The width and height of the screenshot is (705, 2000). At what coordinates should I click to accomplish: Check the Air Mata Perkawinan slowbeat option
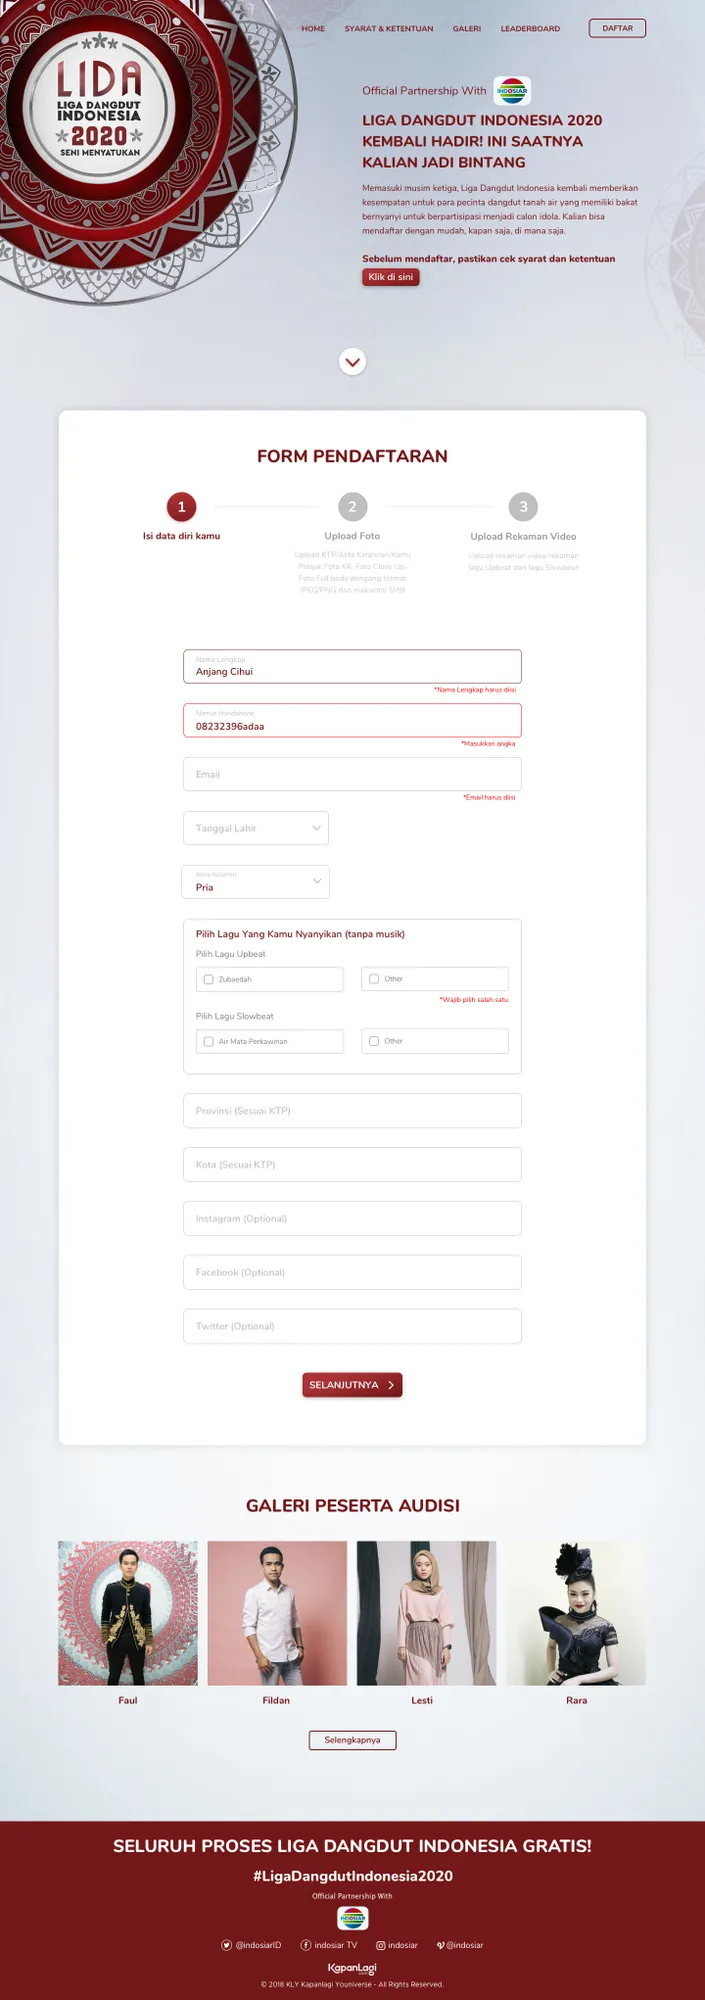point(208,1041)
